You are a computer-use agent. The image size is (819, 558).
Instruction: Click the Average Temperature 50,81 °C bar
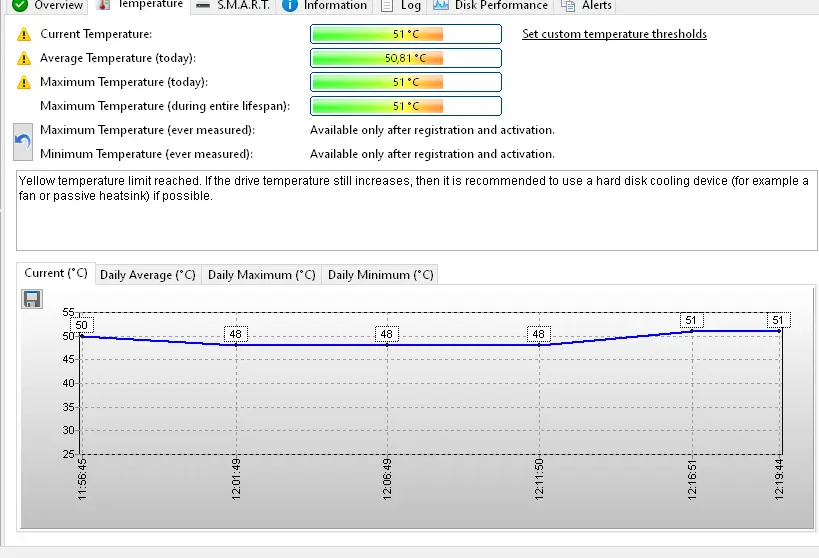[406, 58]
